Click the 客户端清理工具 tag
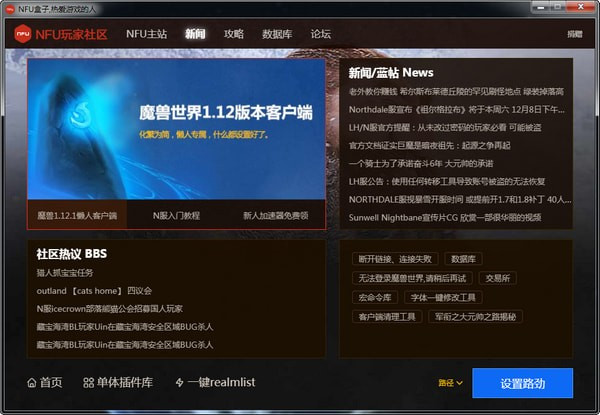 [386, 317]
